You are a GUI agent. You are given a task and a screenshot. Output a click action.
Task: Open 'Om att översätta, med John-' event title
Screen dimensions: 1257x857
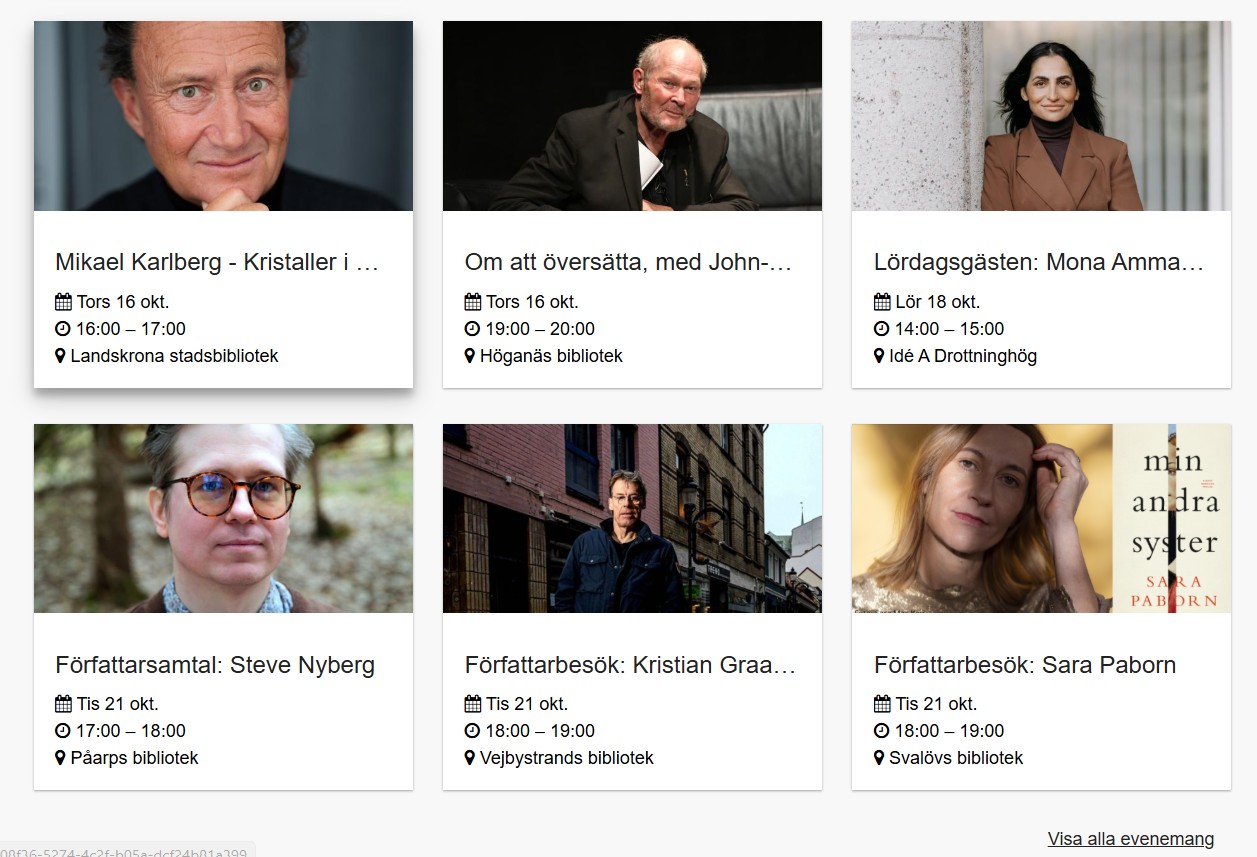(628, 262)
